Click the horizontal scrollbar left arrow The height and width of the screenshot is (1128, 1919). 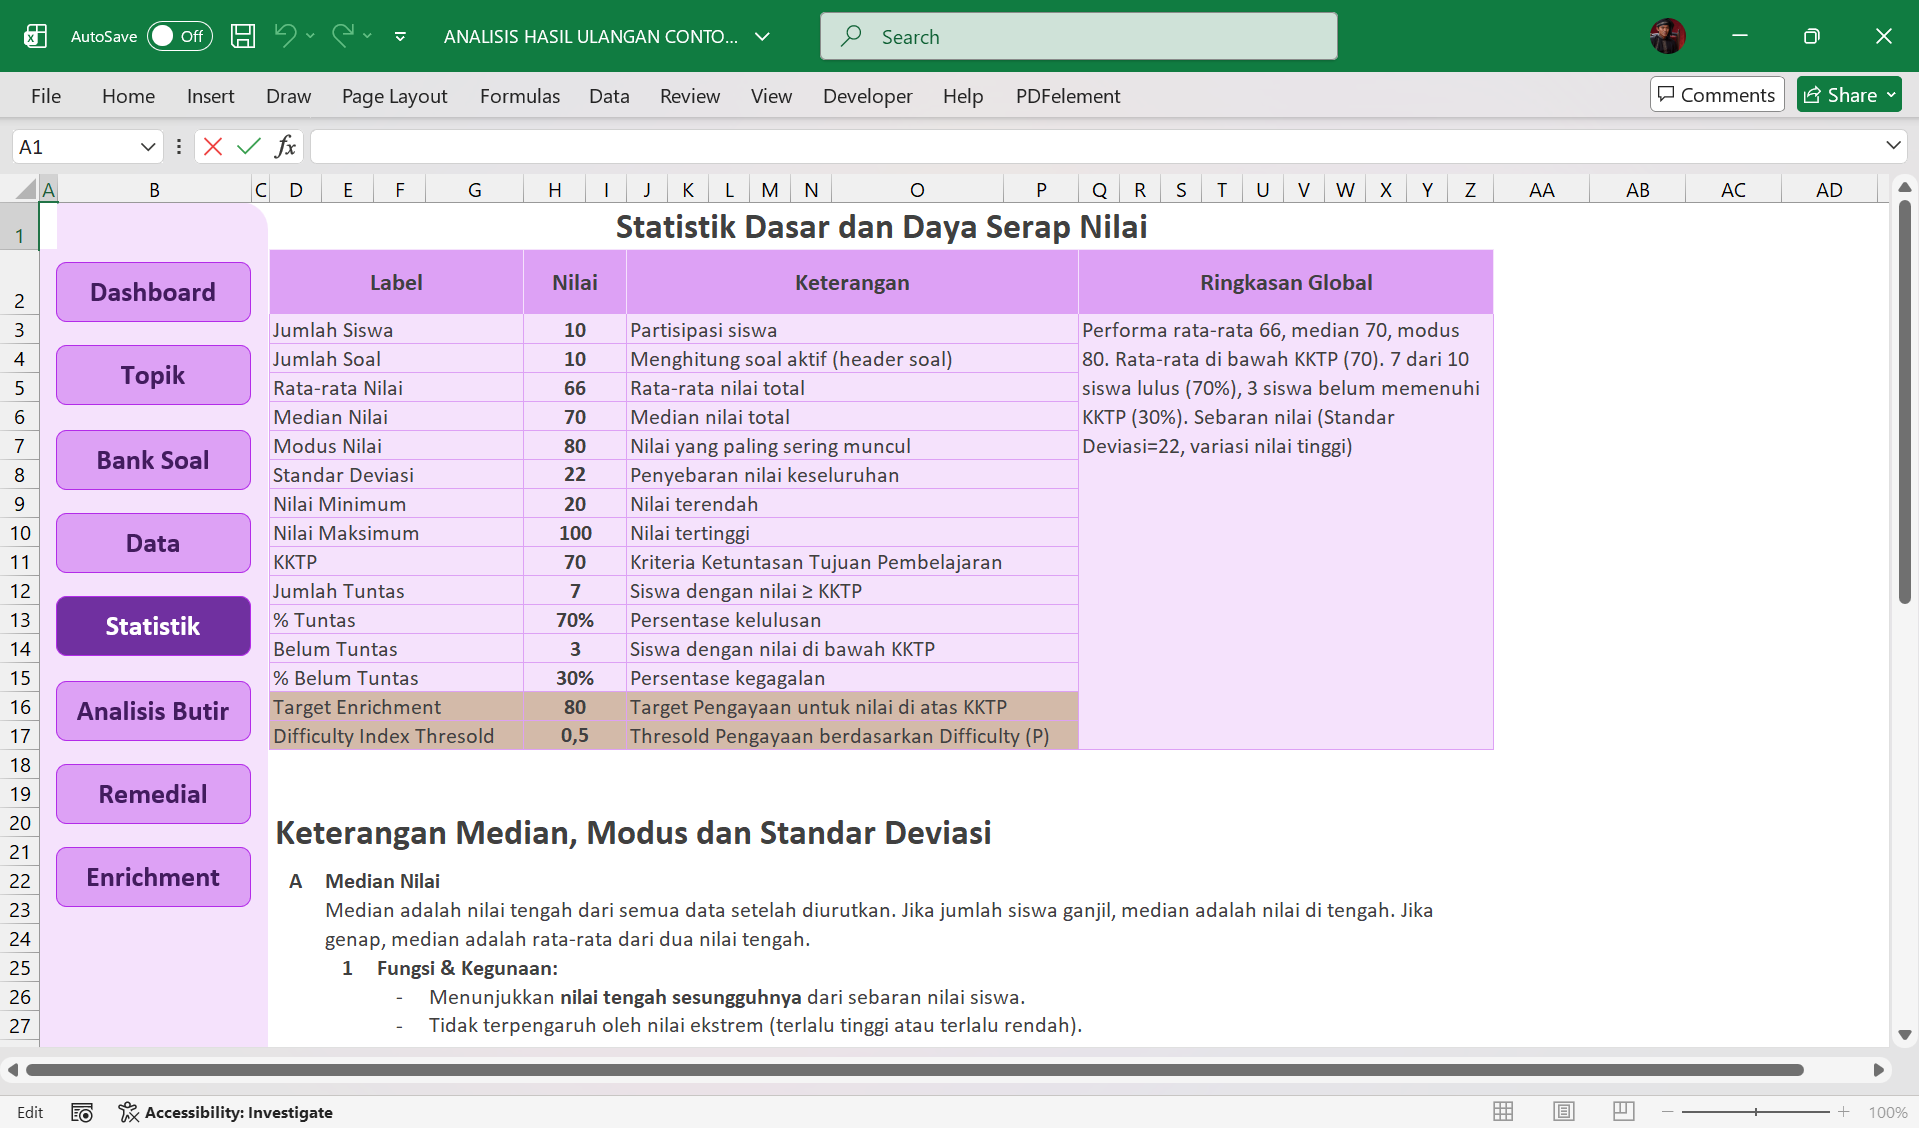point(13,1070)
